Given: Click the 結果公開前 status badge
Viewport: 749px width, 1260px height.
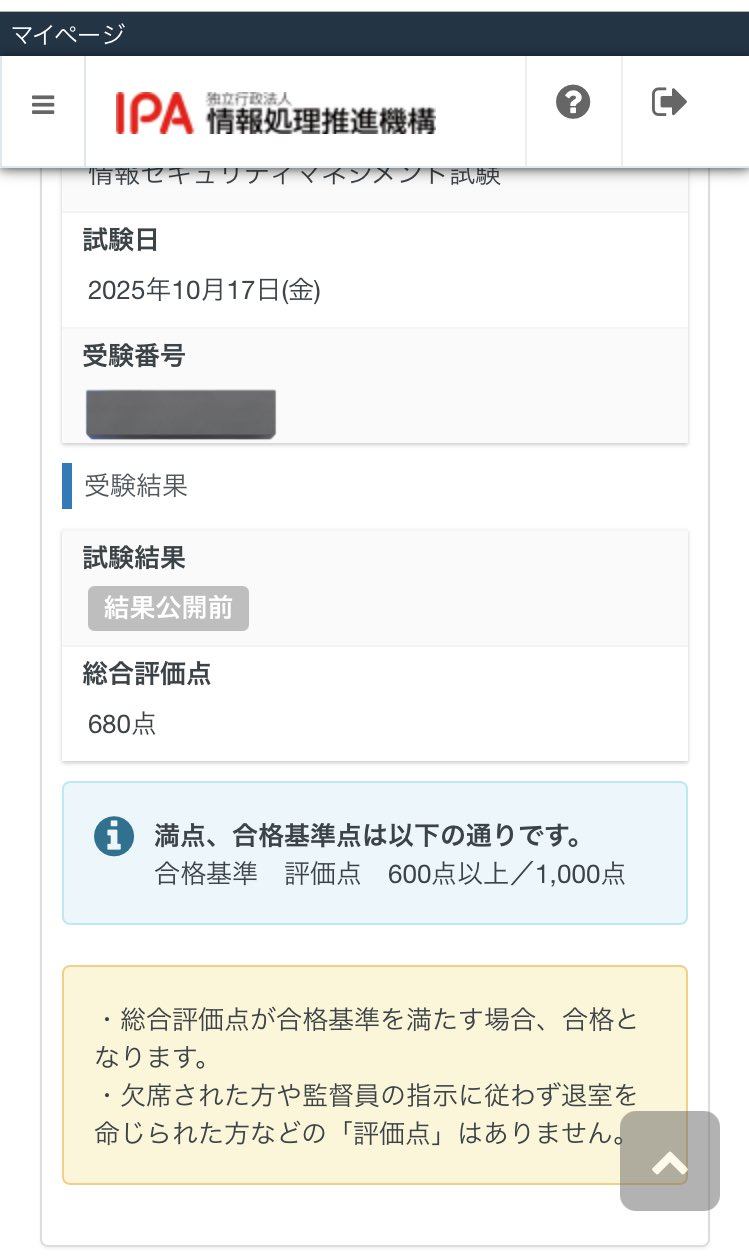Looking at the screenshot, I should pyautogui.click(x=168, y=608).
